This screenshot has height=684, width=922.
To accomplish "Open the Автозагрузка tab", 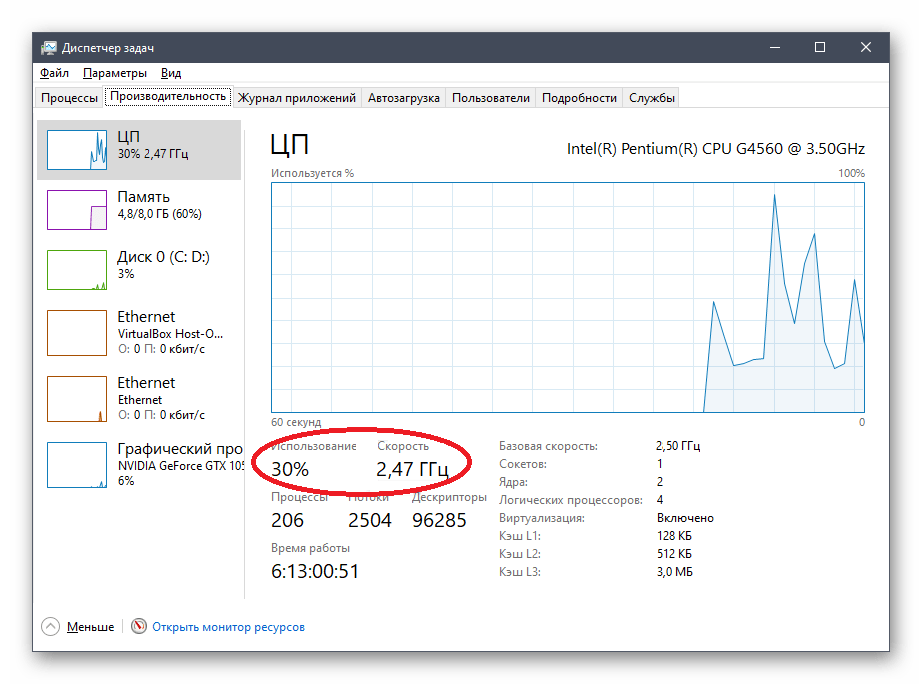I will [403, 97].
